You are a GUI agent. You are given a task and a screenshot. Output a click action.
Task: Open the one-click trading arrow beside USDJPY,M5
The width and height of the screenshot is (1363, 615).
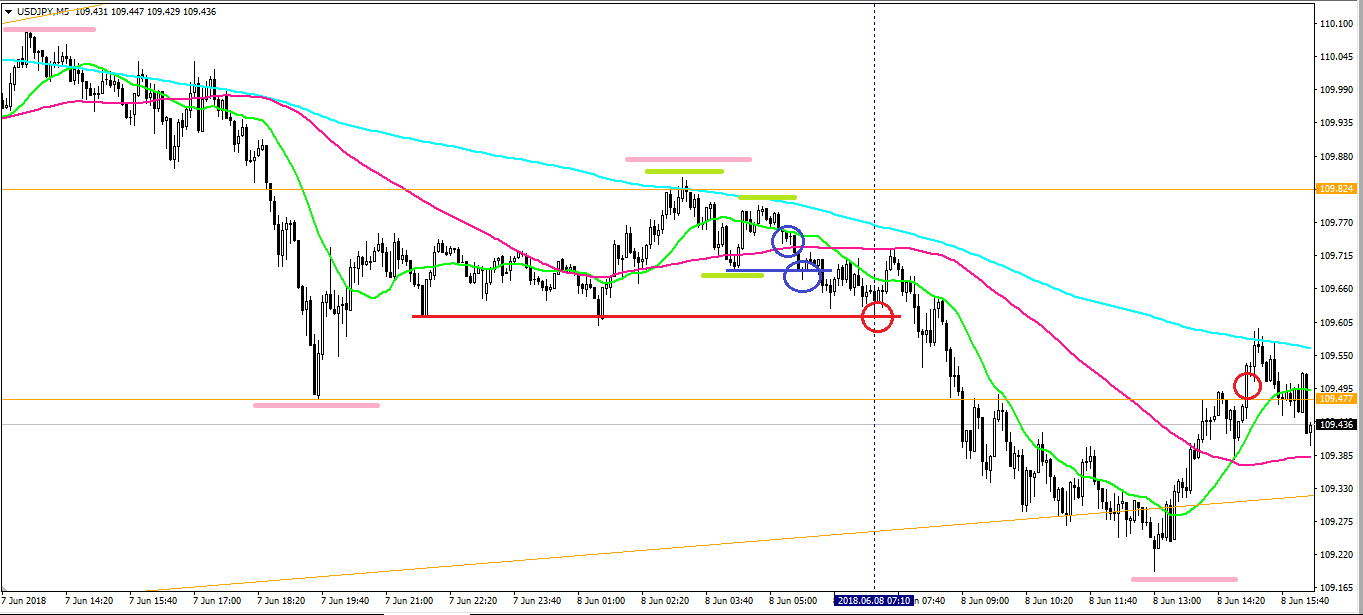point(8,11)
